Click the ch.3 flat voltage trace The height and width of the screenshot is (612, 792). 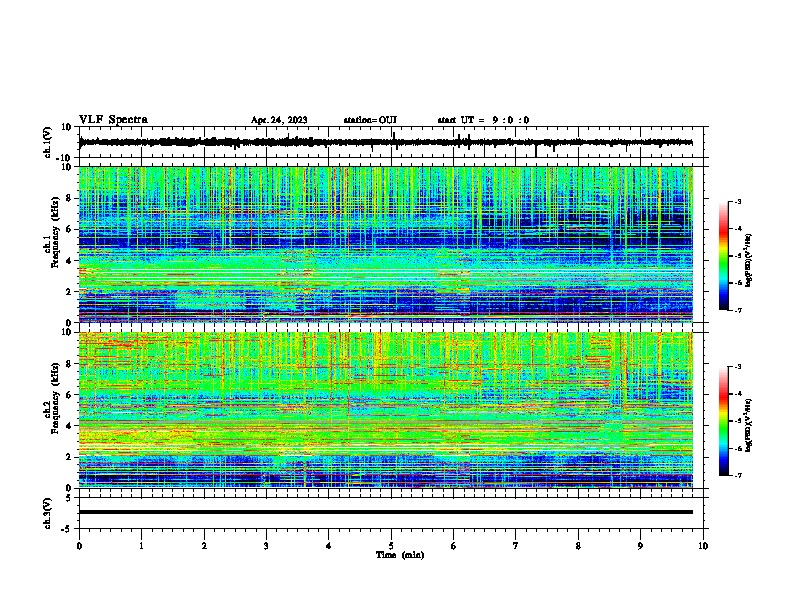pos(385,512)
